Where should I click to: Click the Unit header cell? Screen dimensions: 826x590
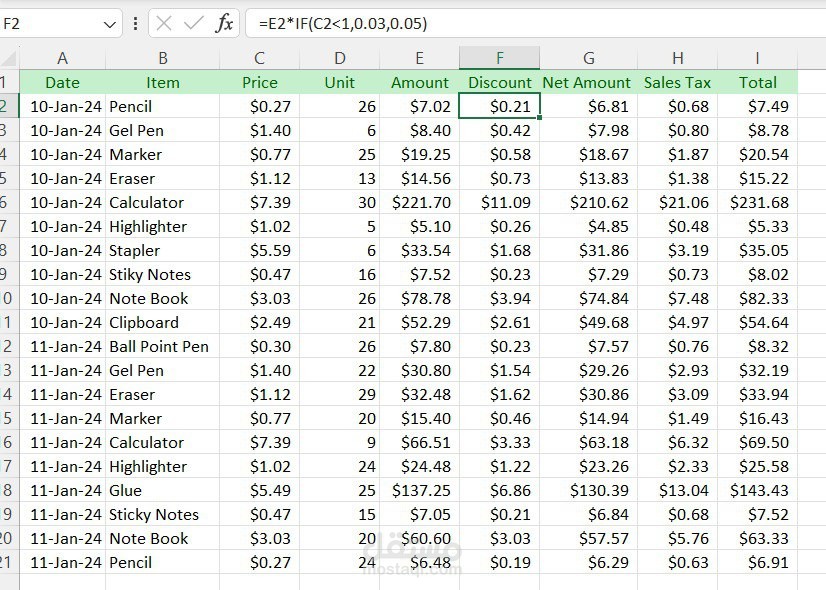[x=339, y=82]
